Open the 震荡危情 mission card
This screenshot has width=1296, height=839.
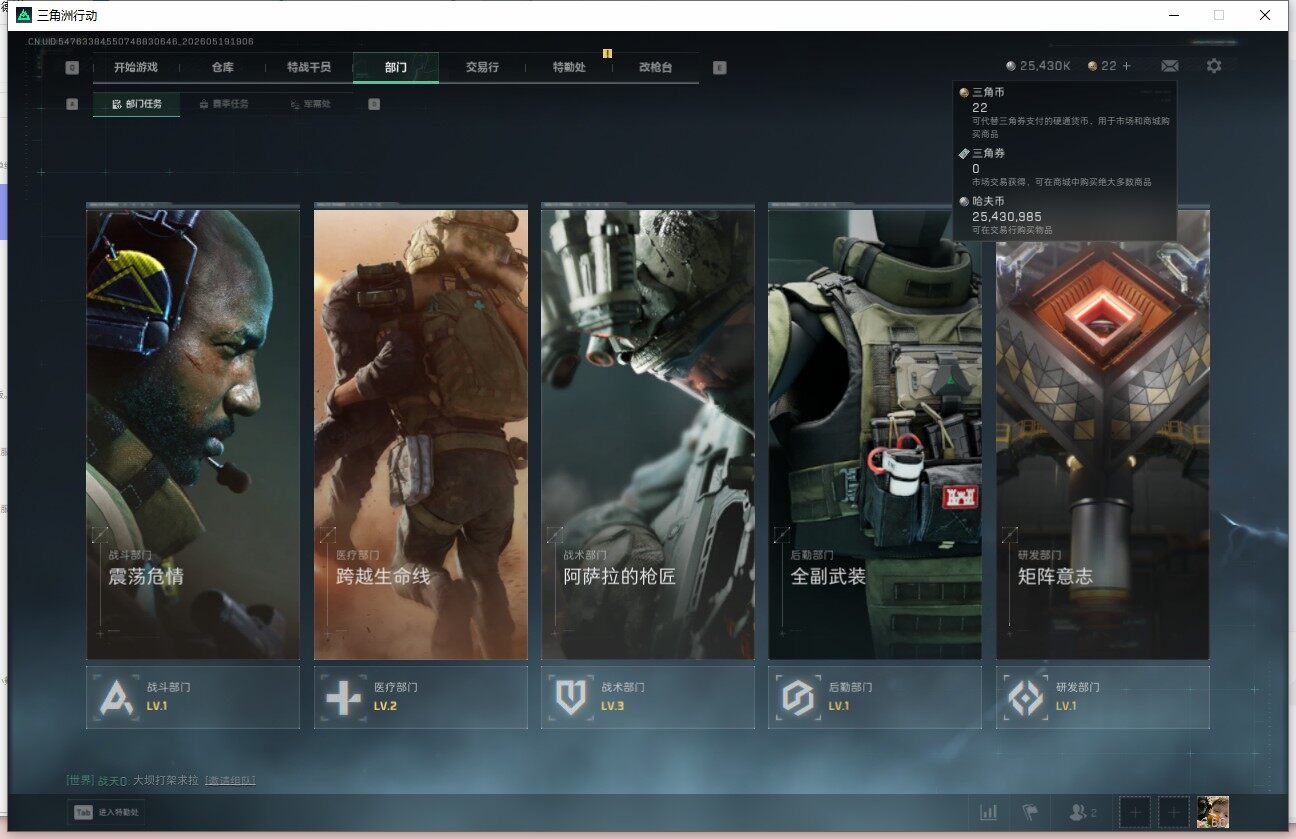click(193, 434)
